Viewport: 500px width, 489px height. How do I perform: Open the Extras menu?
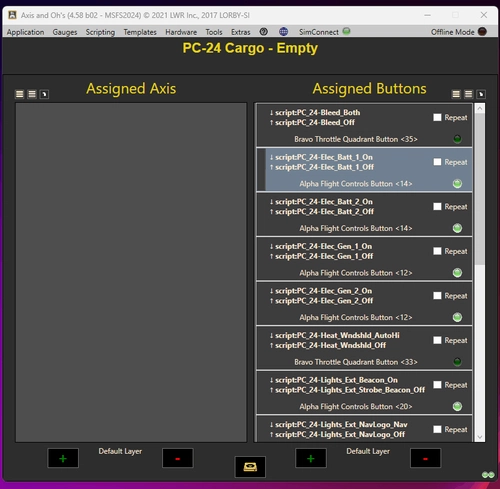click(241, 32)
